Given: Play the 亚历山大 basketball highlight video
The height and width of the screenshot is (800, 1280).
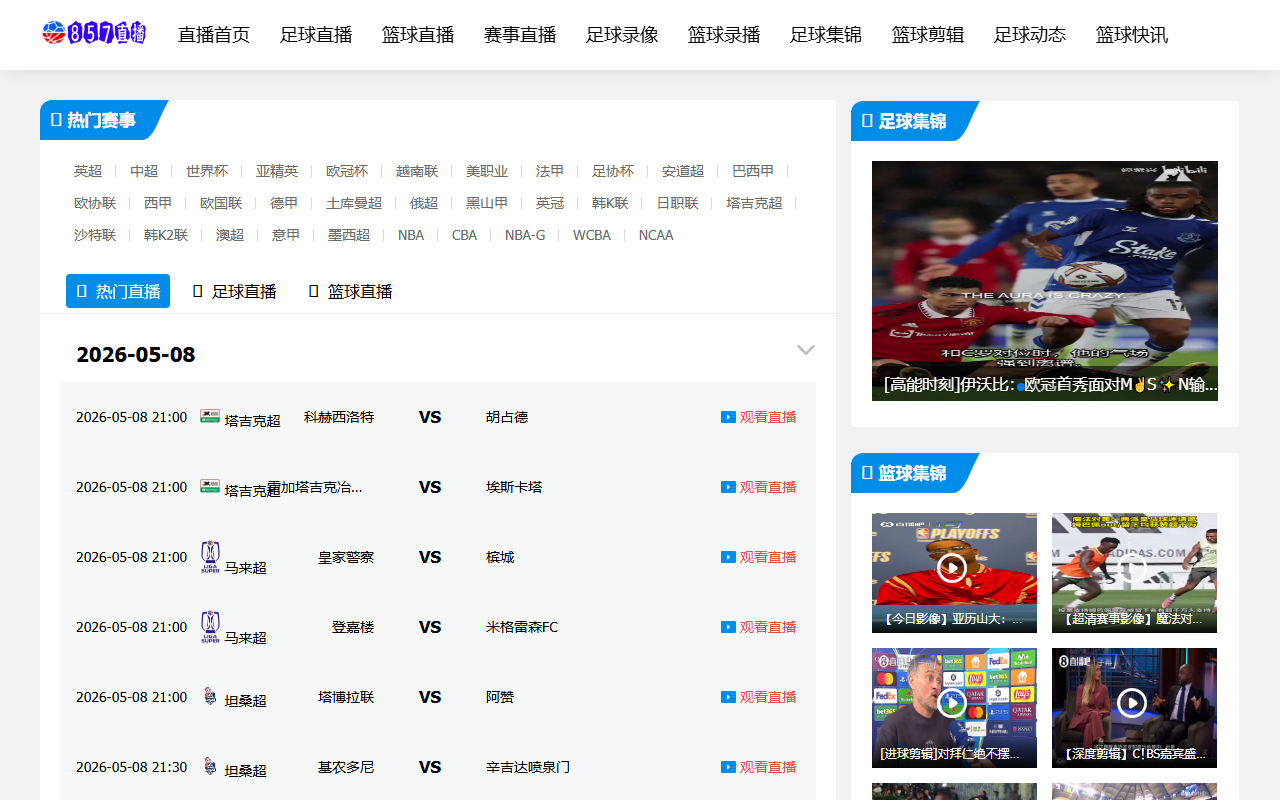Looking at the screenshot, I should (952, 568).
